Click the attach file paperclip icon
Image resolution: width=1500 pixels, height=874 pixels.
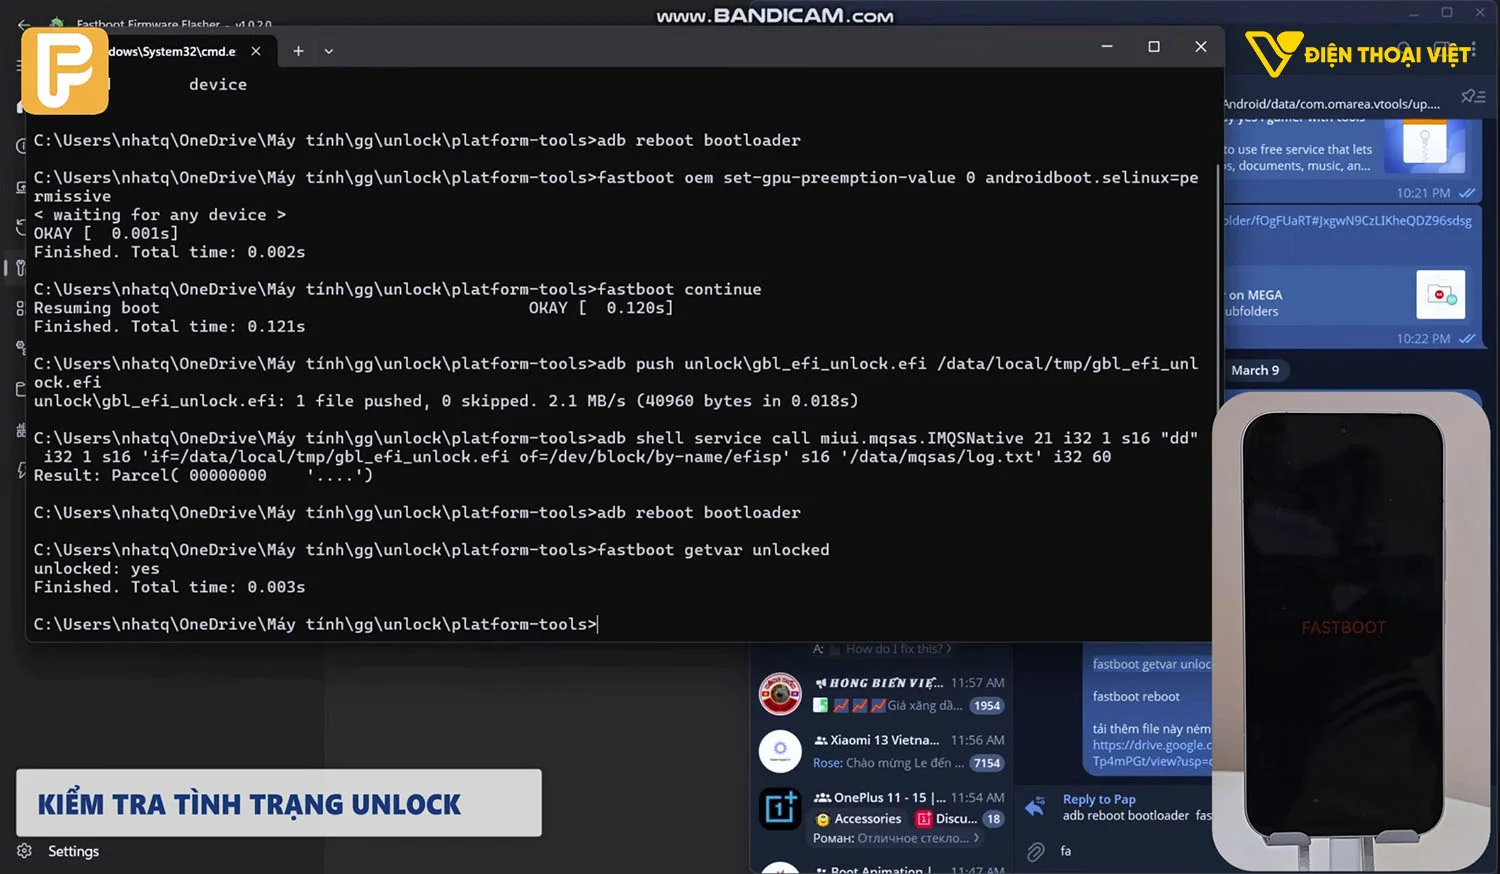coord(1036,851)
